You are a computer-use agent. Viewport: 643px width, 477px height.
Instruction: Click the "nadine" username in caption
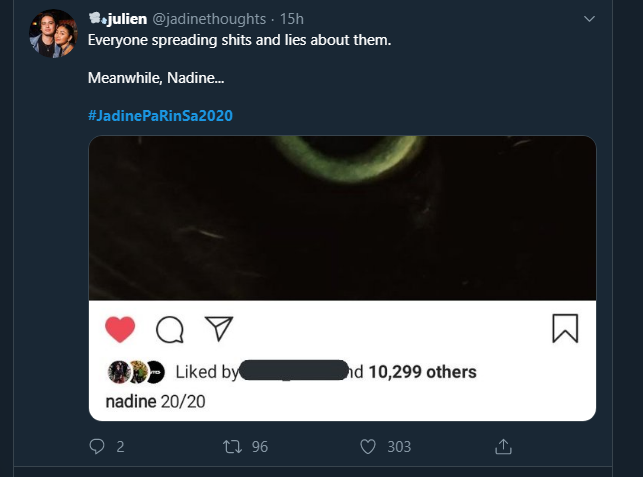click(x=130, y=400)
